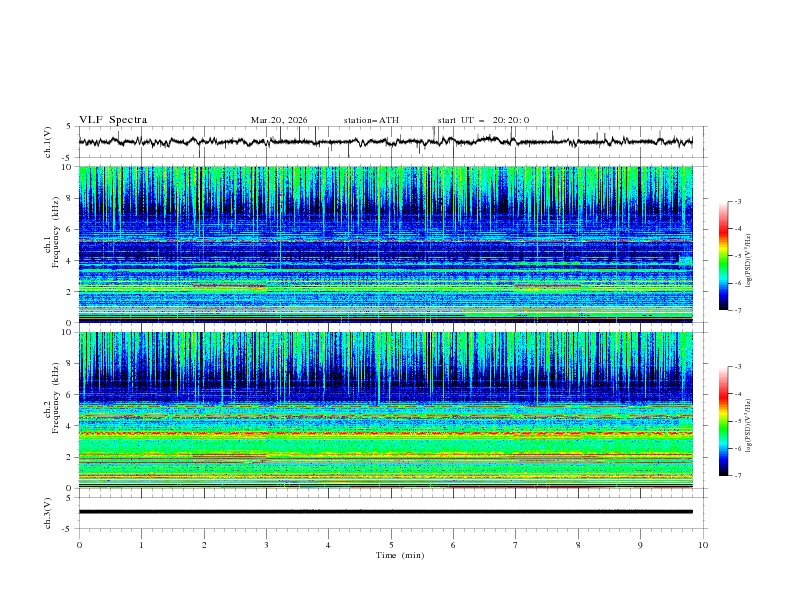Click the "3" tick on the time axis
Viewport: 792px width, 612px height.
tap(266, 545)
